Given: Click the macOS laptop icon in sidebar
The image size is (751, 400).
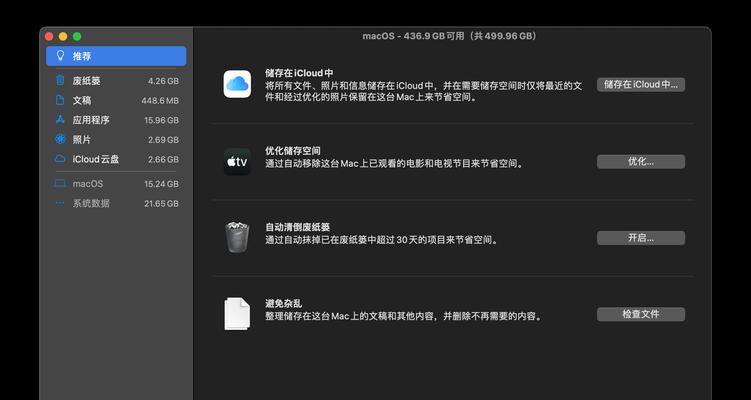Looking at the screenshot, I should coord(60,183).
